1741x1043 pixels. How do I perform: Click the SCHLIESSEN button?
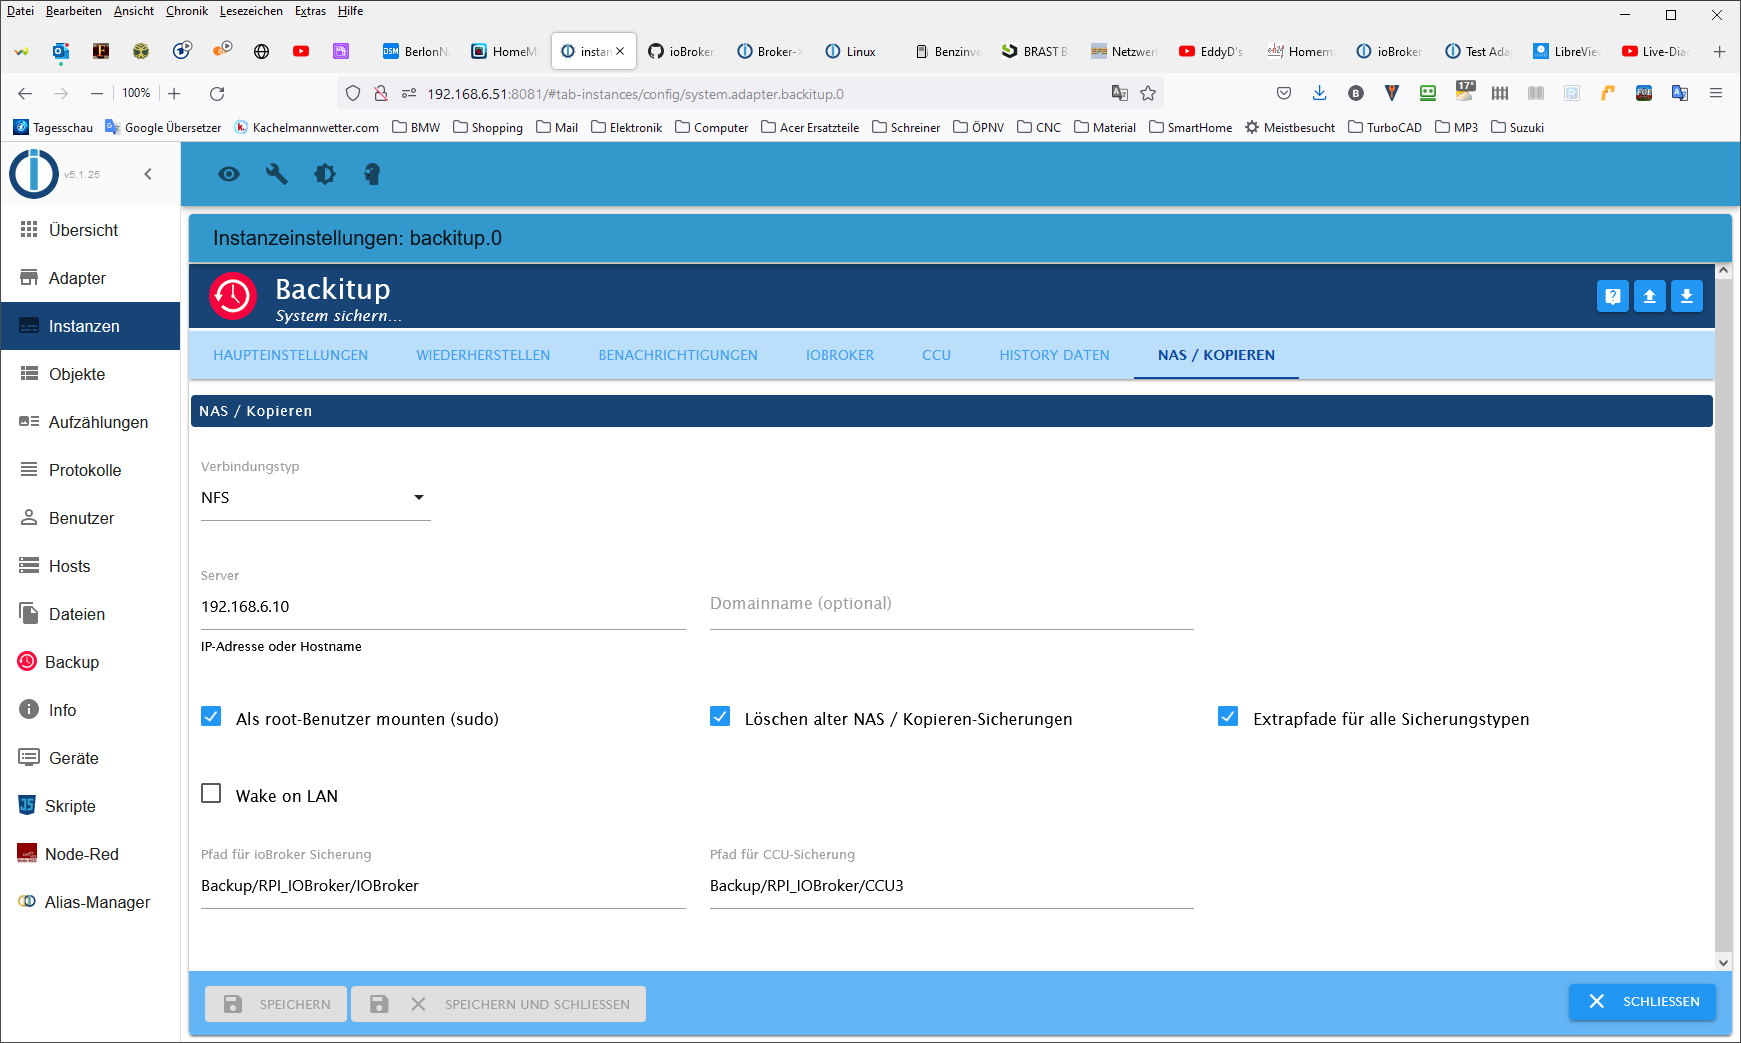1642,1001
